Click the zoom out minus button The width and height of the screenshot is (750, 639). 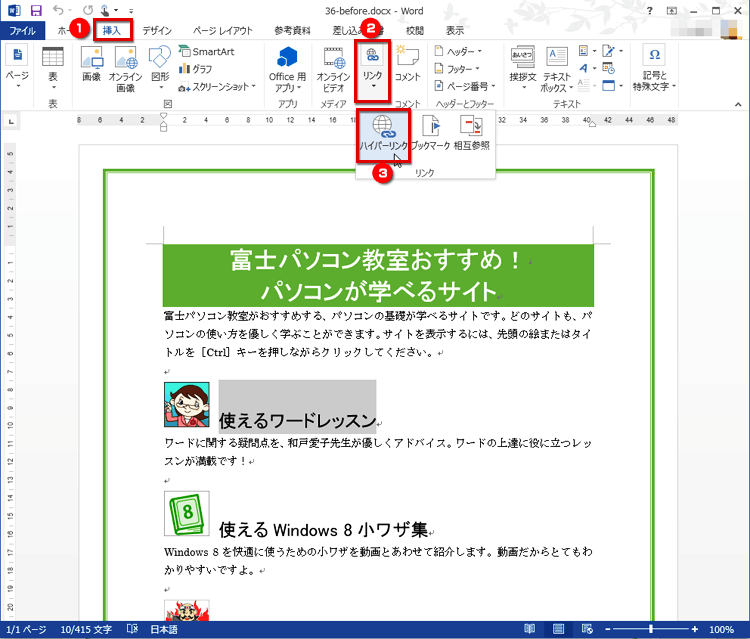tap(607, 629)
